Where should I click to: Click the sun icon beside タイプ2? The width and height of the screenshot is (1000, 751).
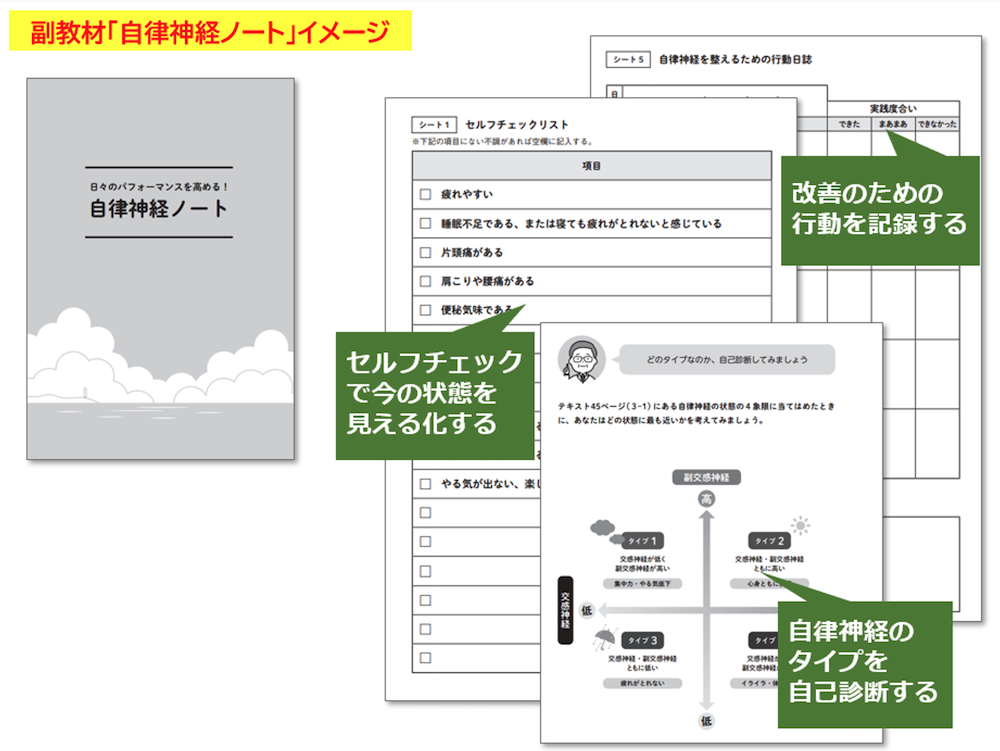point(800,525)
